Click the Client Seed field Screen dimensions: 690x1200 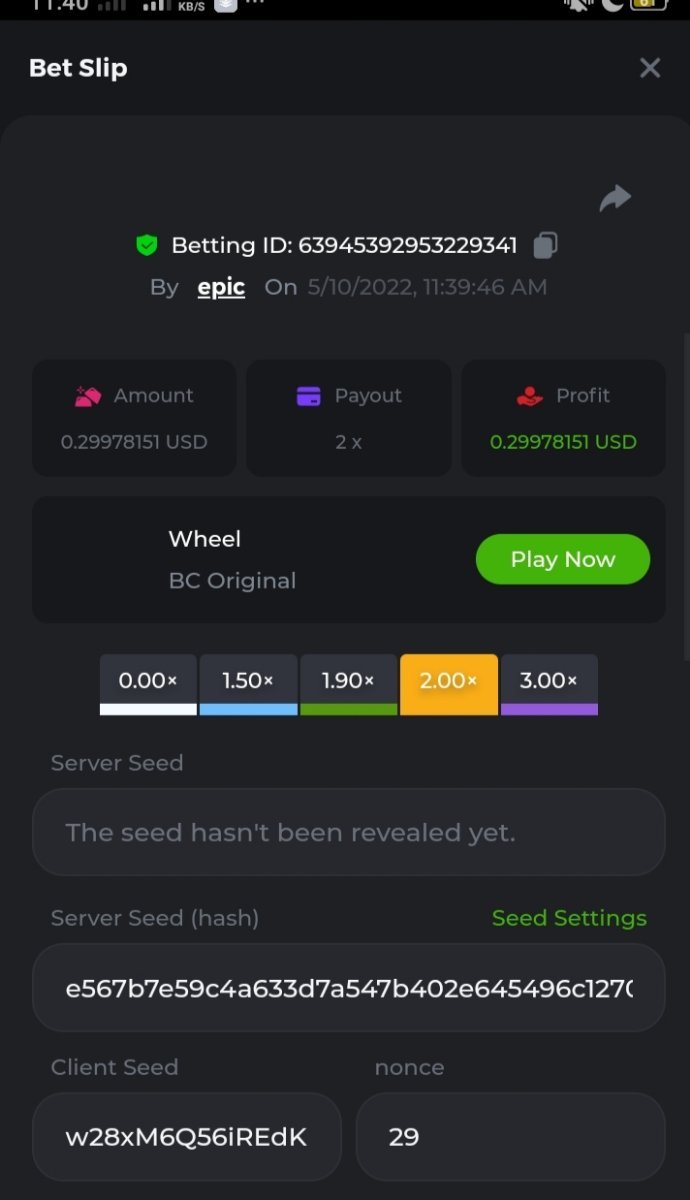[186, 1137]
